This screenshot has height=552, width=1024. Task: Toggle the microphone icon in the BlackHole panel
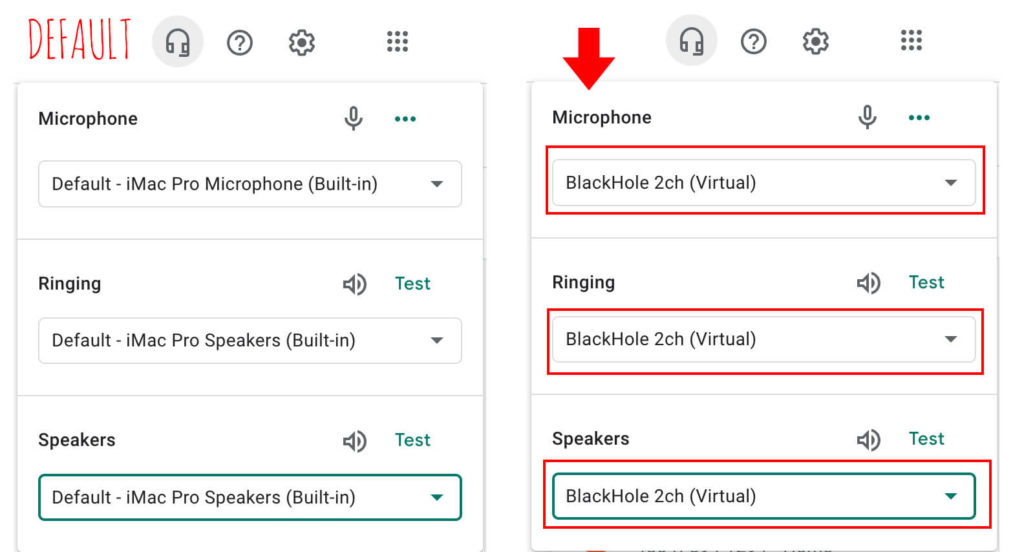point(867,117)
